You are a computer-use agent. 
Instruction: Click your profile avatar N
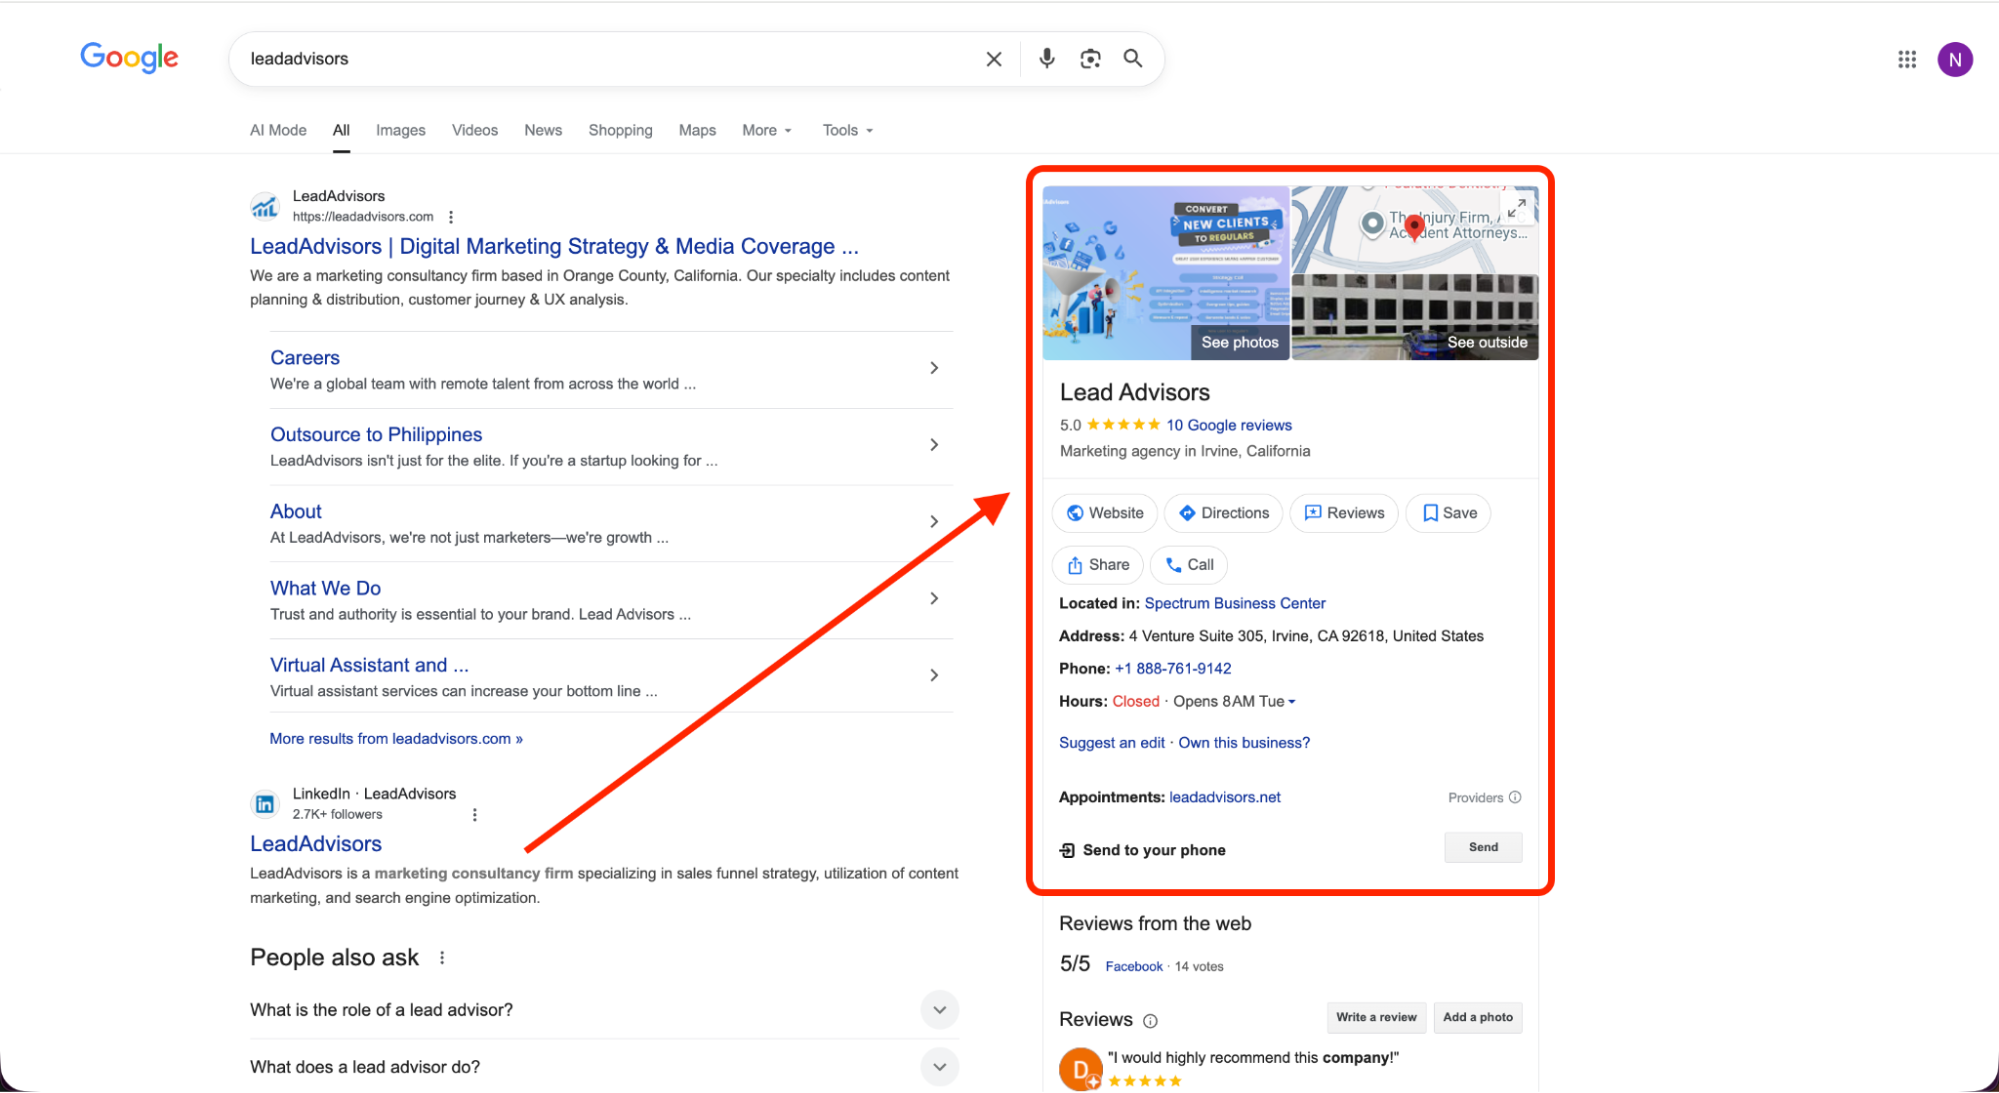click(x=1955, y=59)
